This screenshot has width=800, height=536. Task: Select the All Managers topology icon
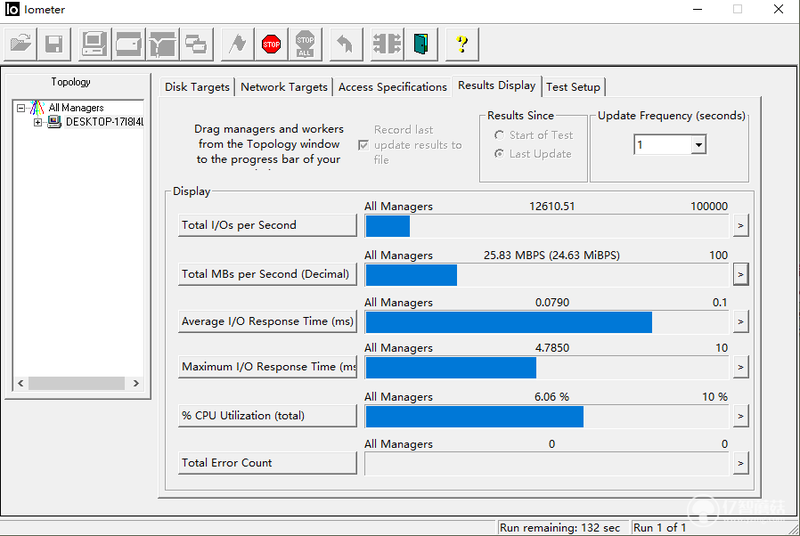[37, 108]
